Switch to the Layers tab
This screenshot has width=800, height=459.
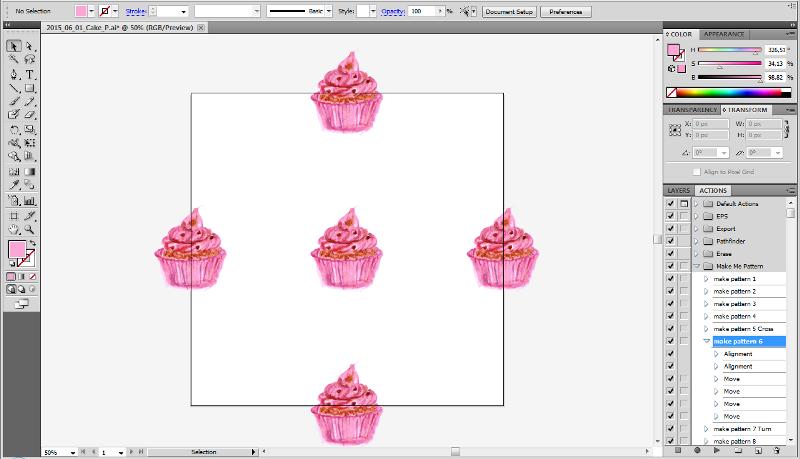tap(679, 190)
